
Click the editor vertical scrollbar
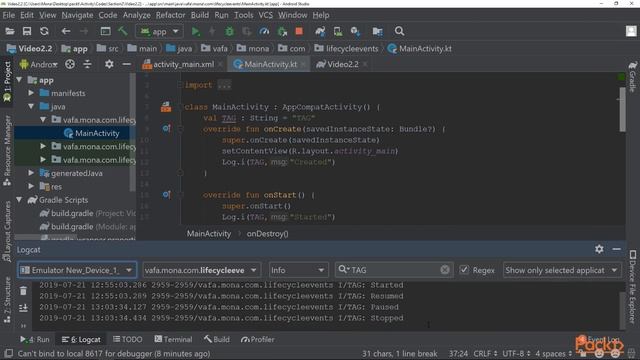tap(622, 109)
